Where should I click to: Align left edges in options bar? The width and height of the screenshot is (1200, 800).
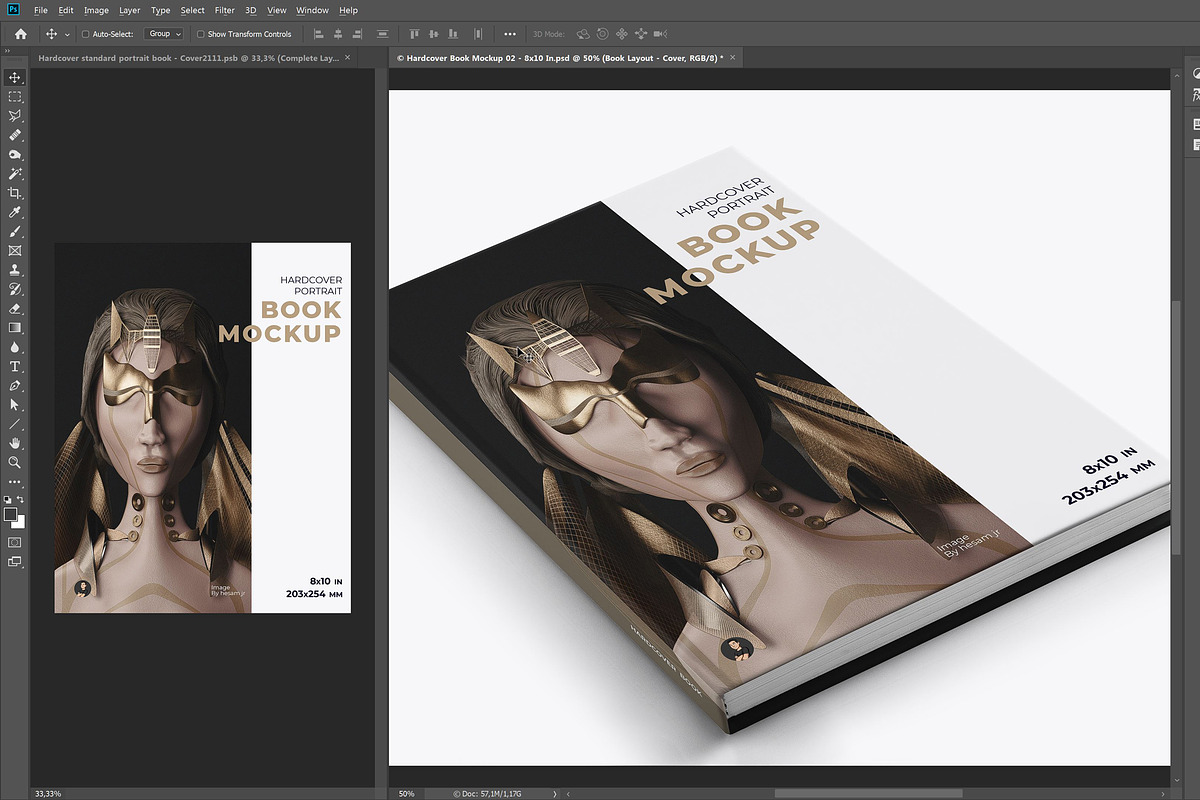[318, 34]
